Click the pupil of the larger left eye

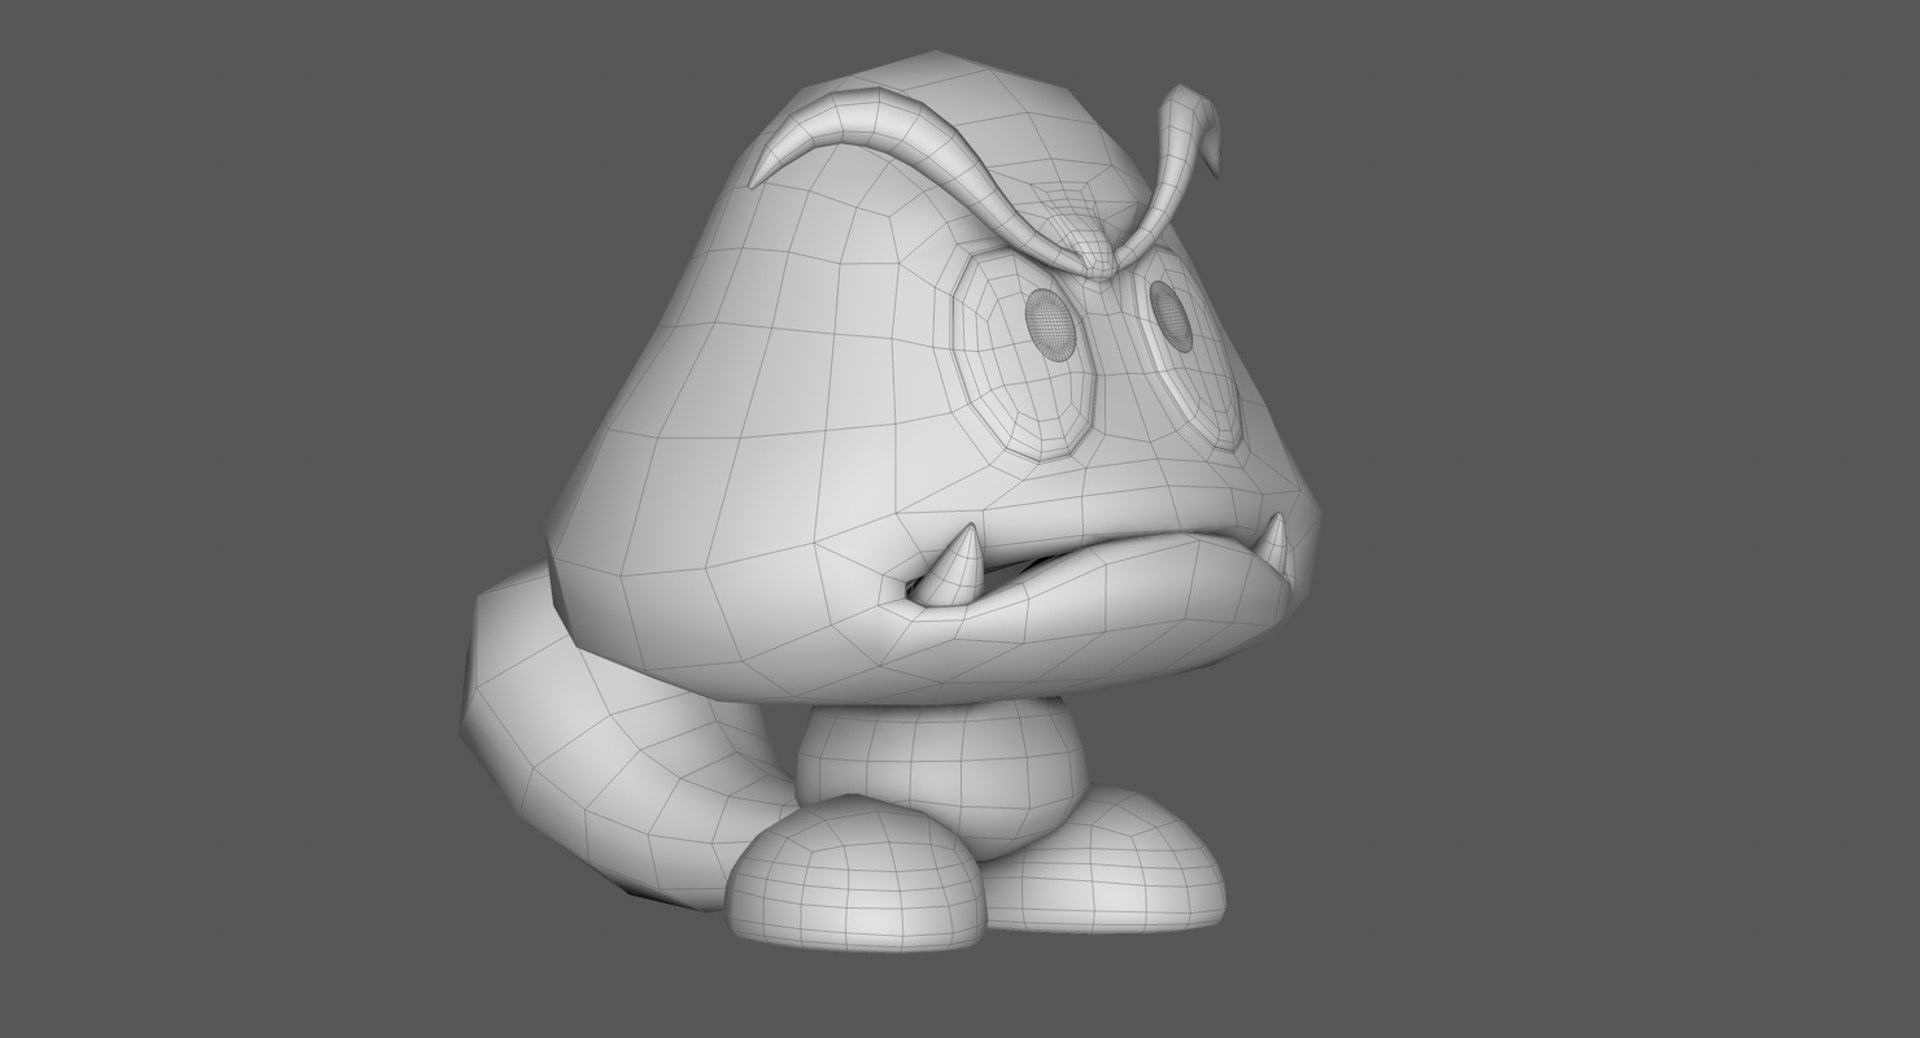[1051, 325]
